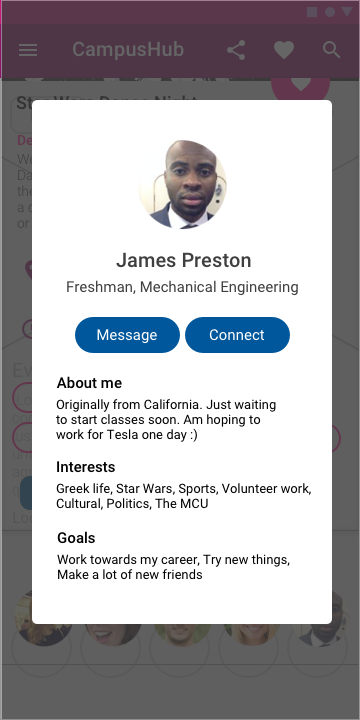This screenshot has height=720, width=360.
Task: Tap James Preston's profile photo
Action: point(182,185)
